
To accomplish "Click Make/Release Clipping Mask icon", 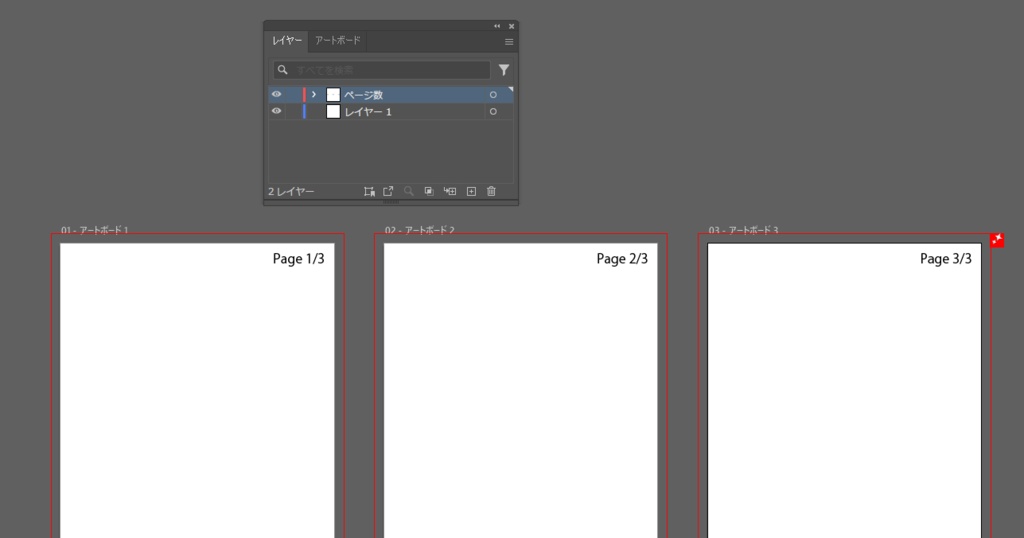I will 429,191.
